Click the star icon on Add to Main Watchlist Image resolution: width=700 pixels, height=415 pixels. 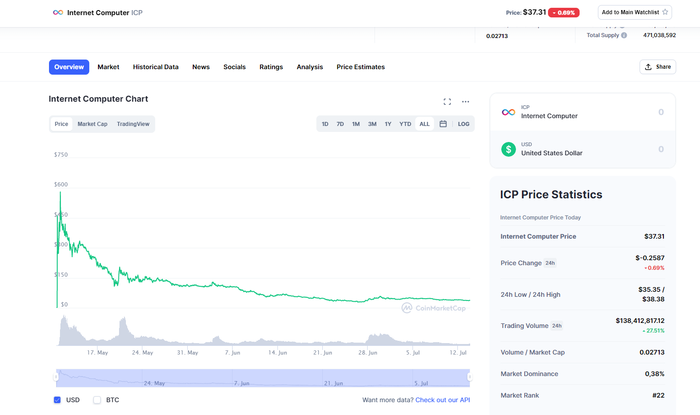665,12
